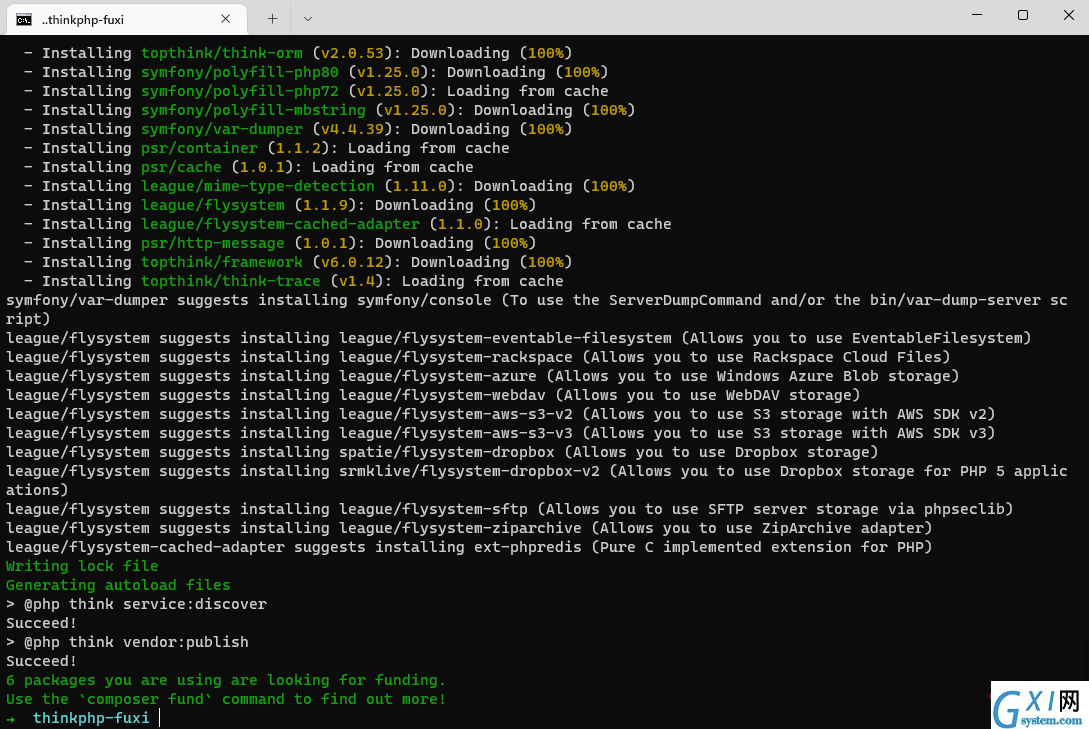Click the text 'symfony/polyfill-php80'
Image resolution: width=1089 pixels, height=729 pixels.
[240, 72]
